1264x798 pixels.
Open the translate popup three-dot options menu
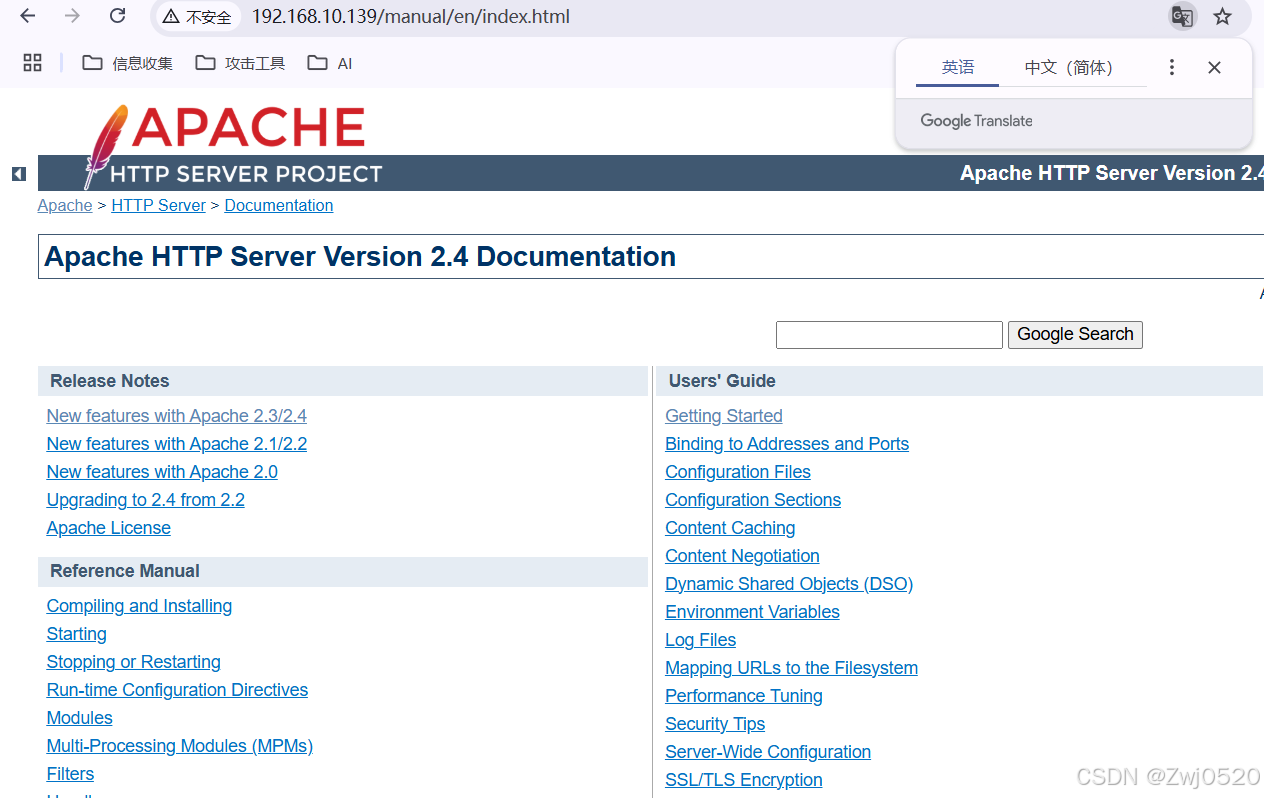pos(1171,67)
